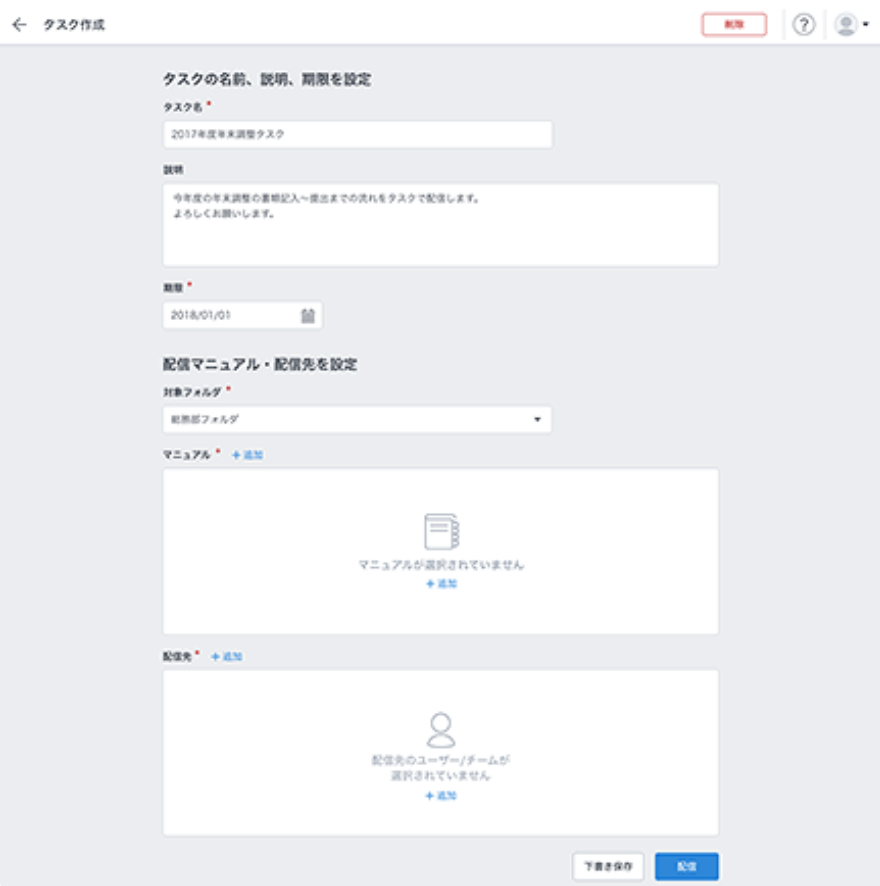Click inside the 説明 description textarea
The width and height of the screenshot is (880, 886).
tap(440, 220)
